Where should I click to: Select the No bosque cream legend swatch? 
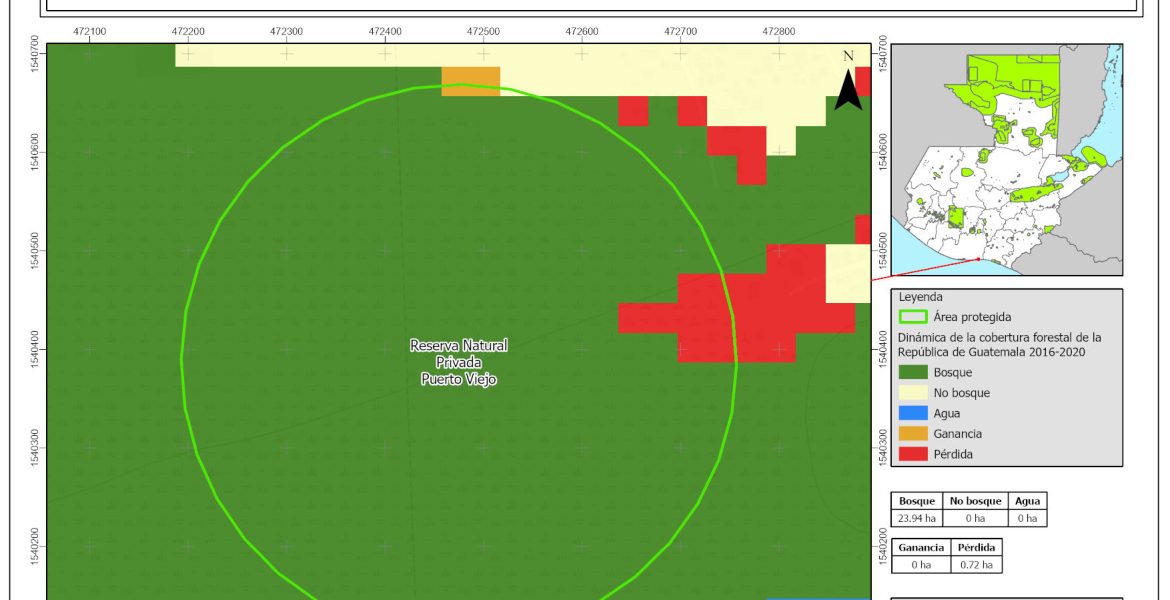912,393
